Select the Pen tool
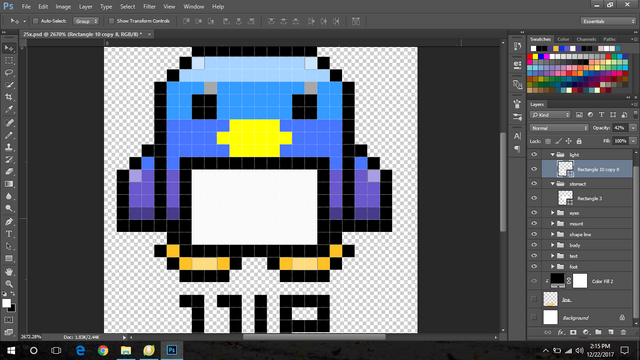 pyautogui.click(x=9, y=222)
